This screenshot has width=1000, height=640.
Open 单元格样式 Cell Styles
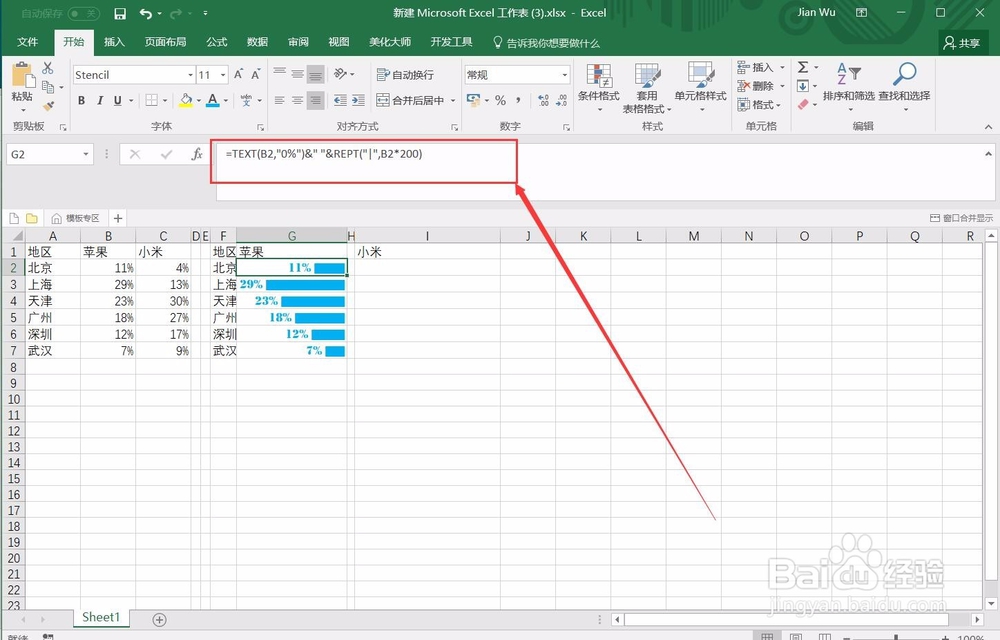coord(700,87)
